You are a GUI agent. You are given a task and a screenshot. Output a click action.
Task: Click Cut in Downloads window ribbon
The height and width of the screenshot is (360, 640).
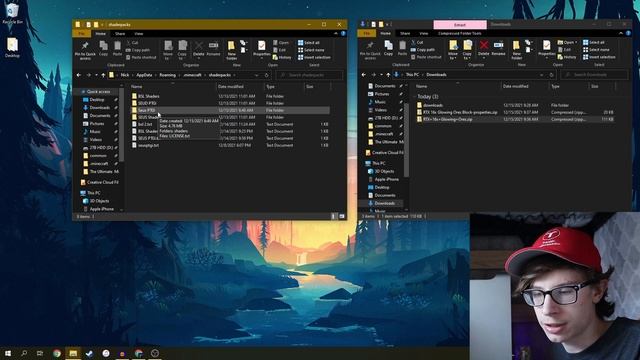(x=418, y=42)
